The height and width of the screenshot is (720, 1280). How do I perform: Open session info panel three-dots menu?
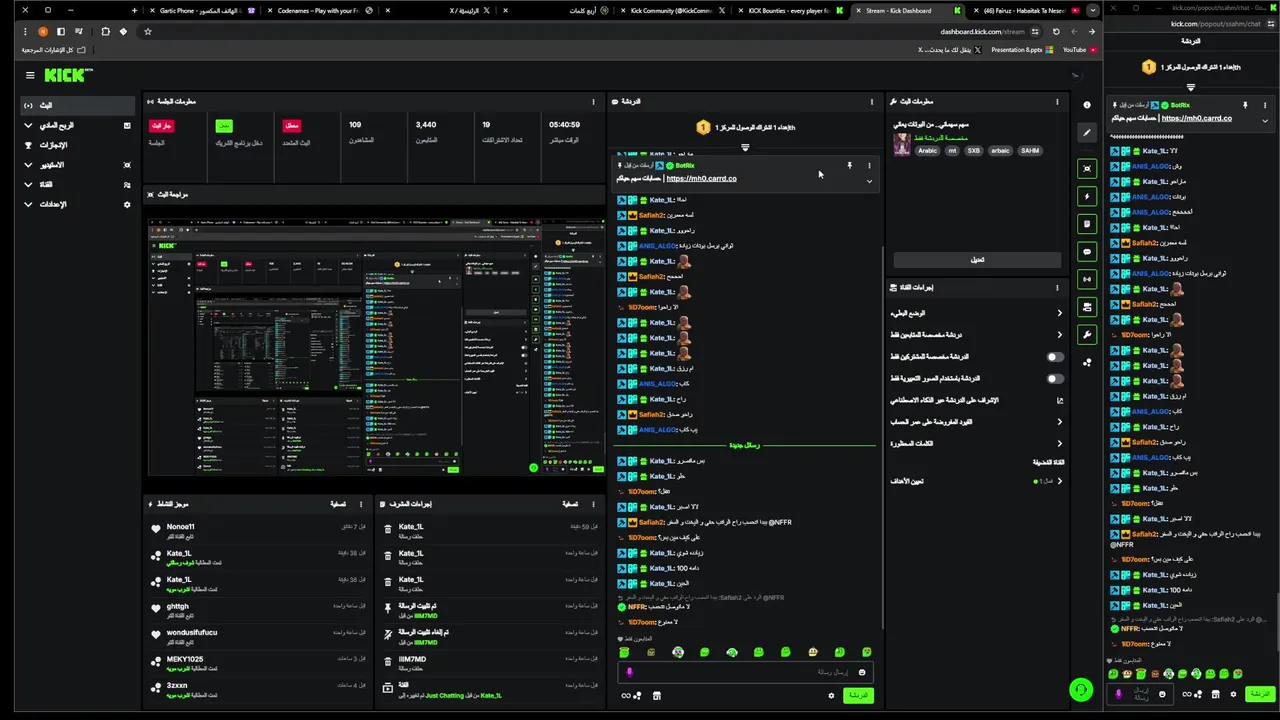(x=591, y=101)
